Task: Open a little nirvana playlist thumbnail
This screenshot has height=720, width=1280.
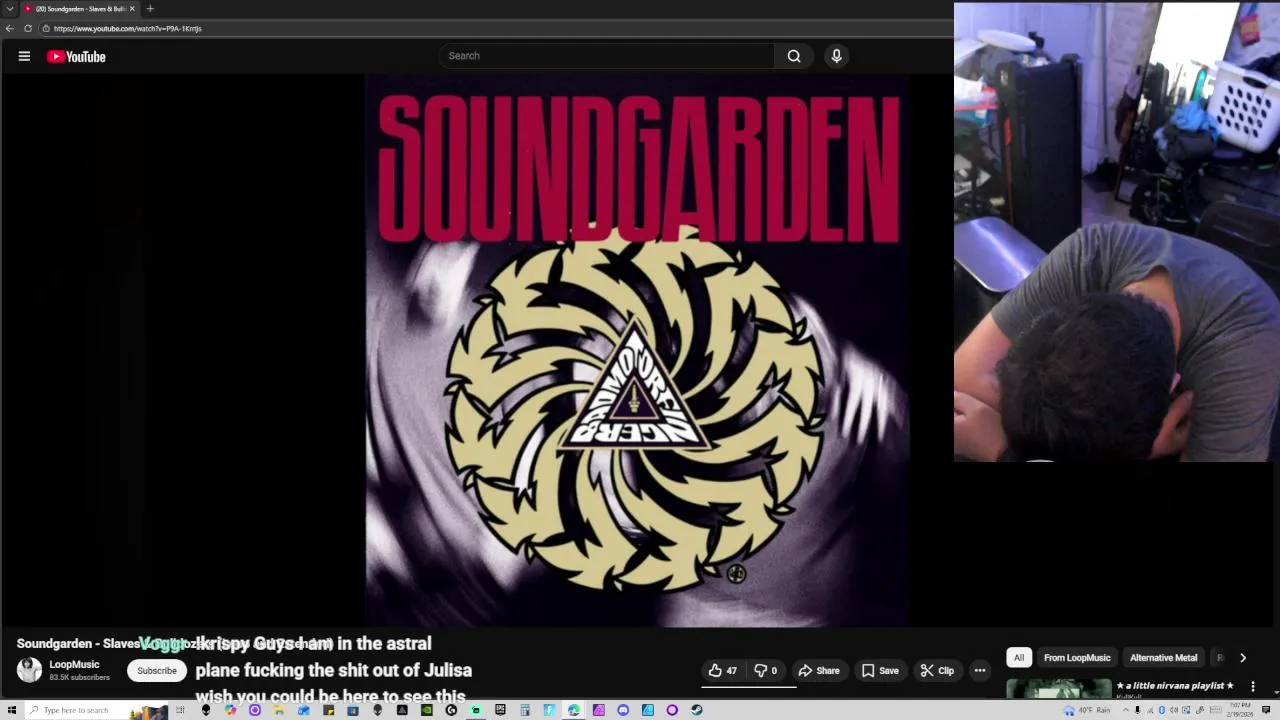Action: (x=1058, y=689)
